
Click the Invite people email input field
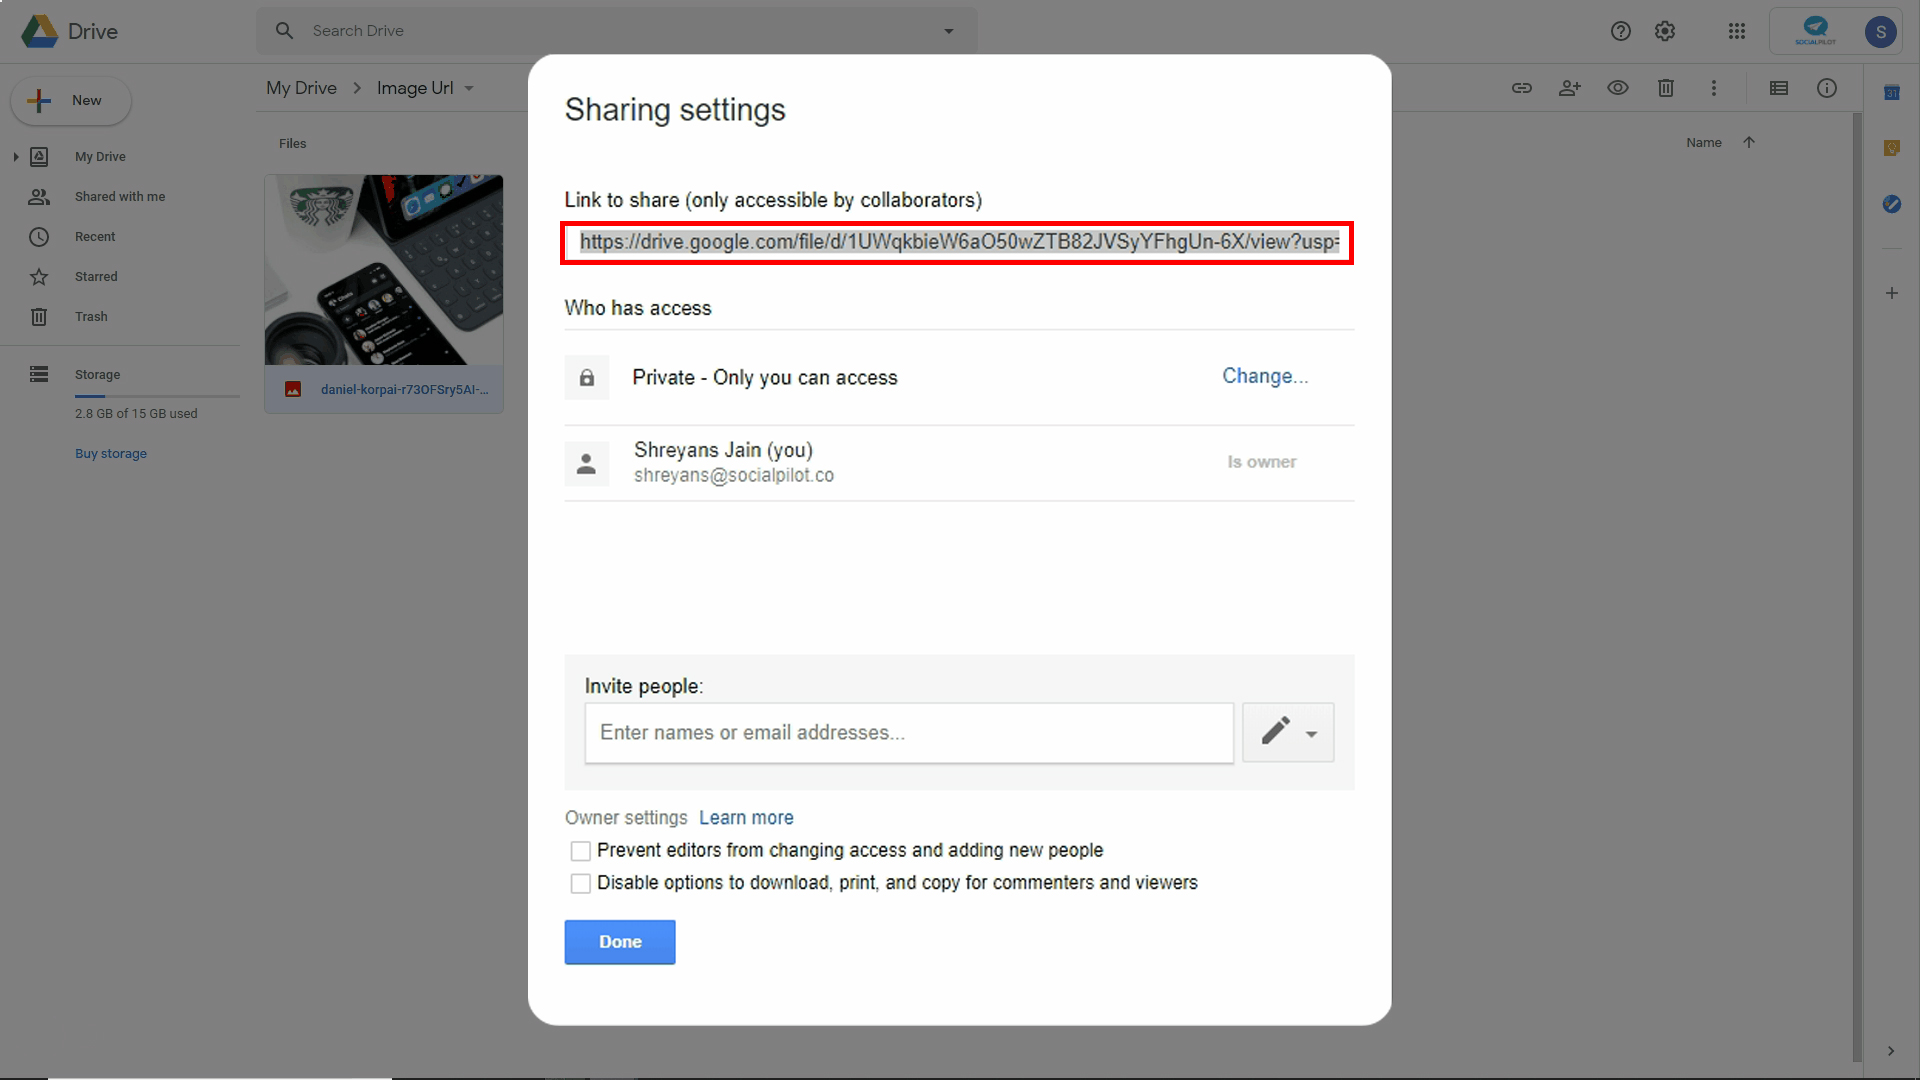908,733
